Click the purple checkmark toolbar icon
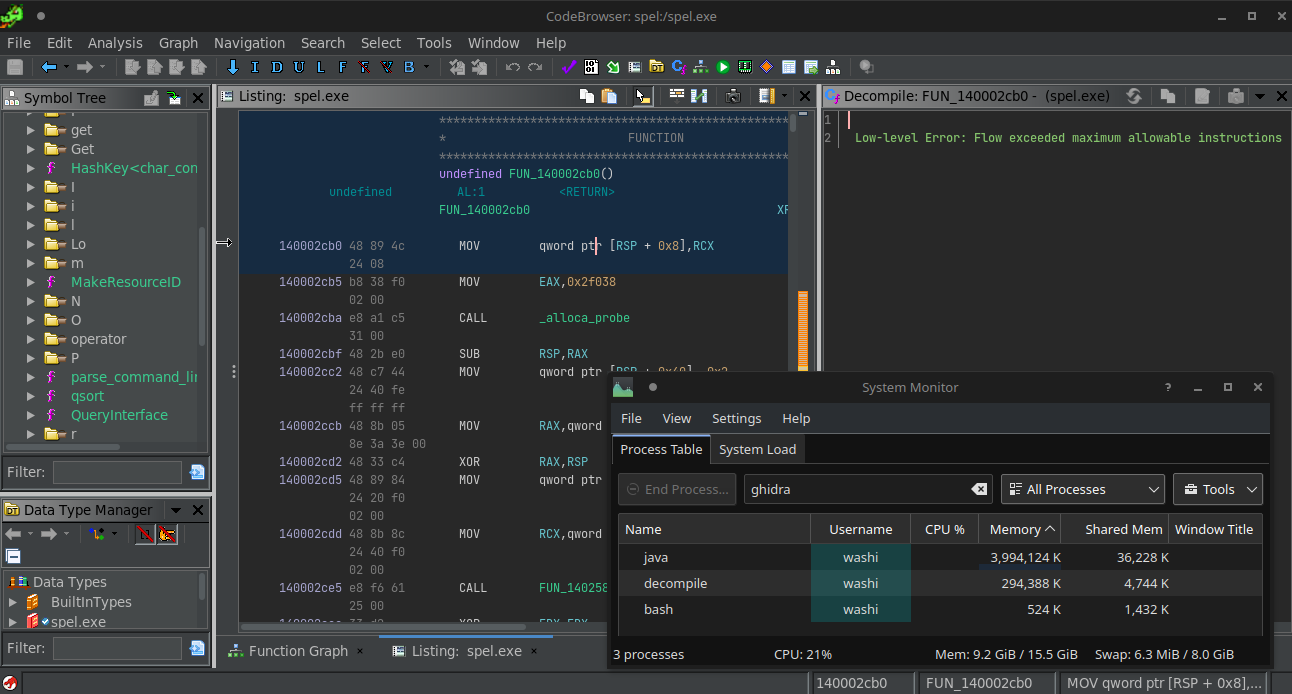Viewport: 1292px width, 694px height. 568,67
